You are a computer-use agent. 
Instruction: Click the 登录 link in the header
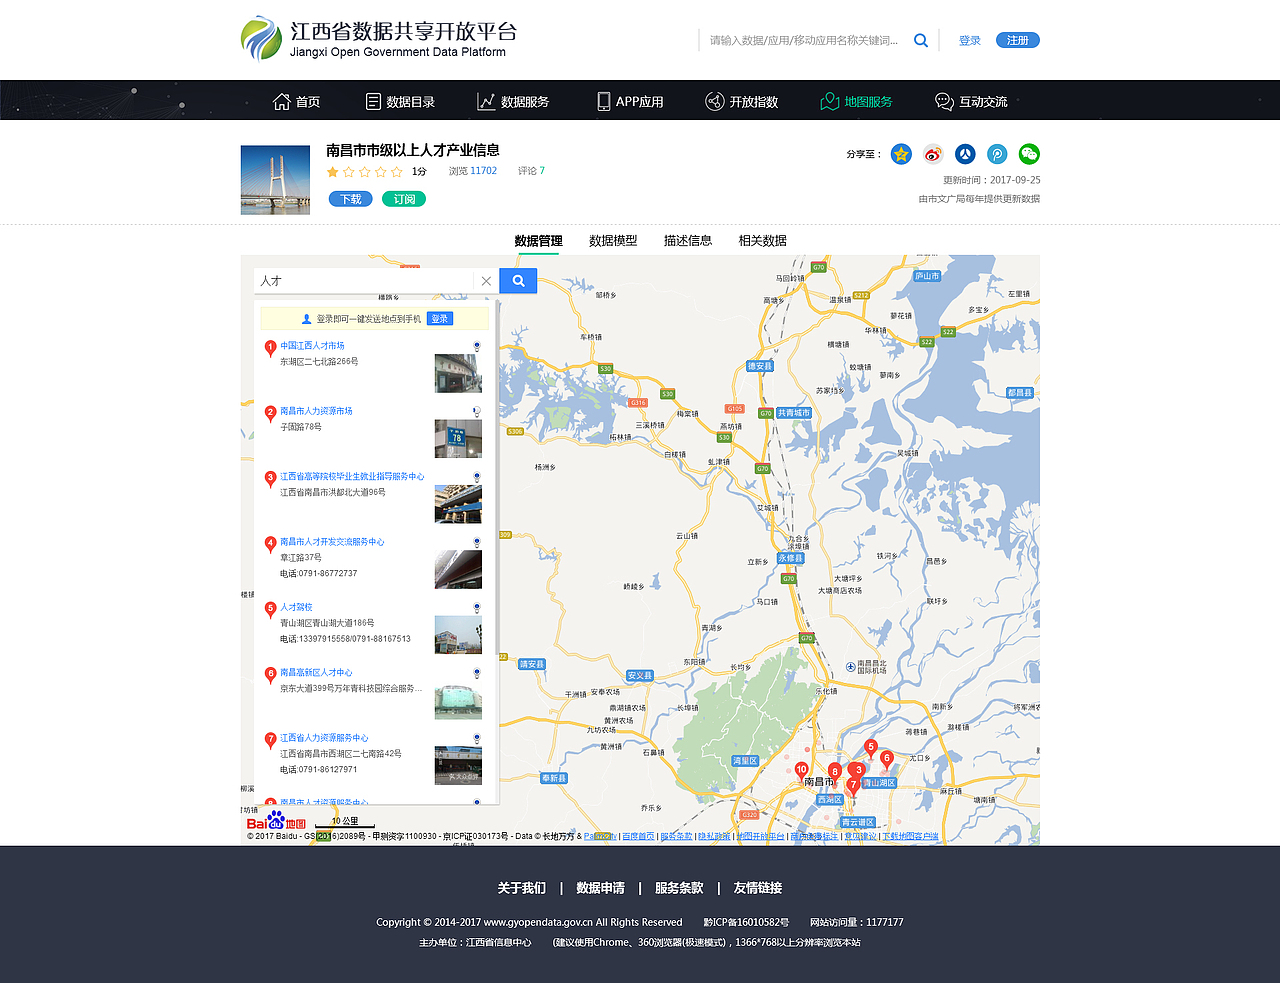pyautogui.click(x=970, y=41)
